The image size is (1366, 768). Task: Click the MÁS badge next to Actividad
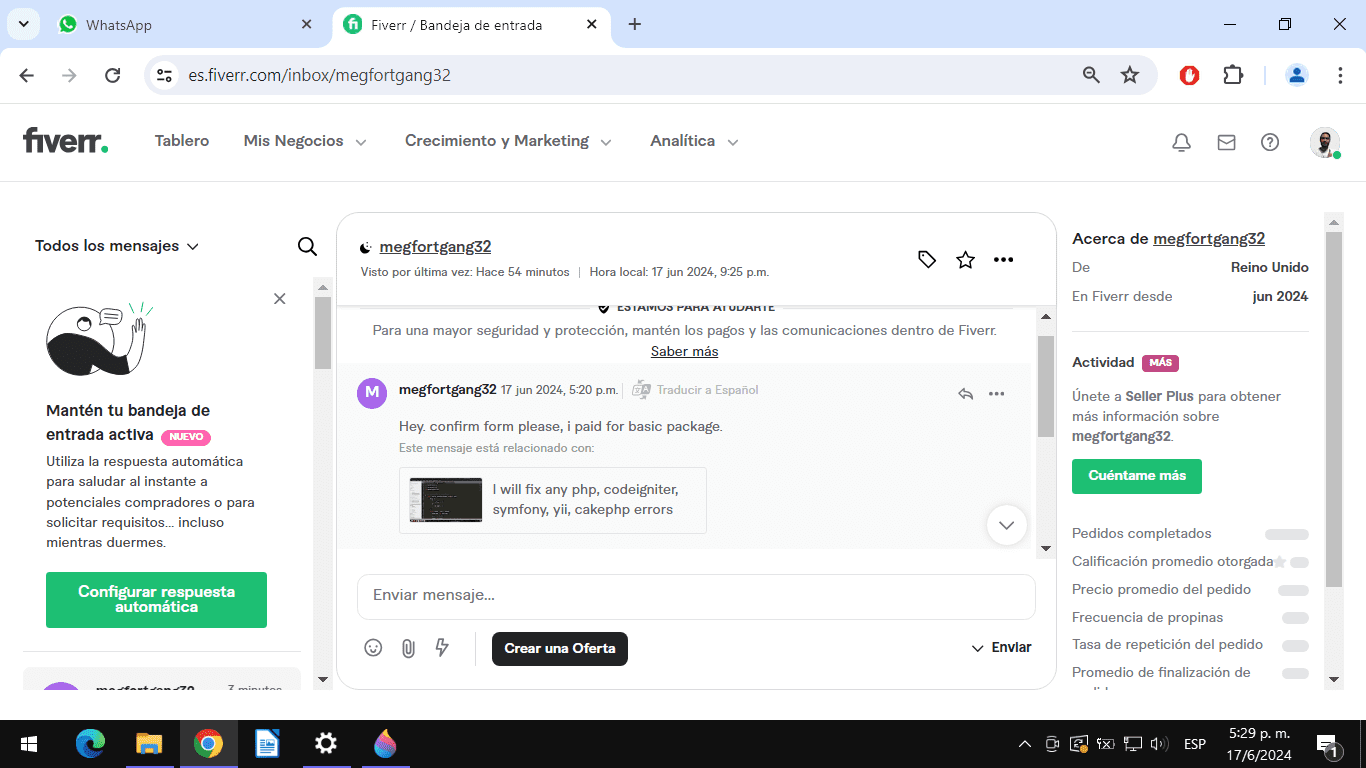pyautogui.click(x=1160, y=363)
